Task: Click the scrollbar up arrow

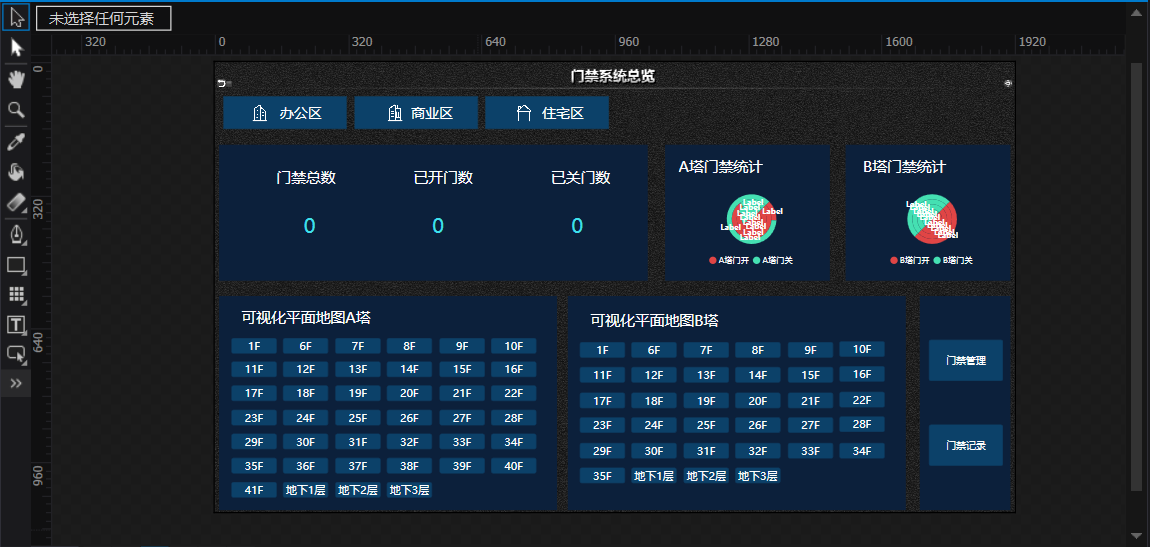Action: pos(1136,10)
